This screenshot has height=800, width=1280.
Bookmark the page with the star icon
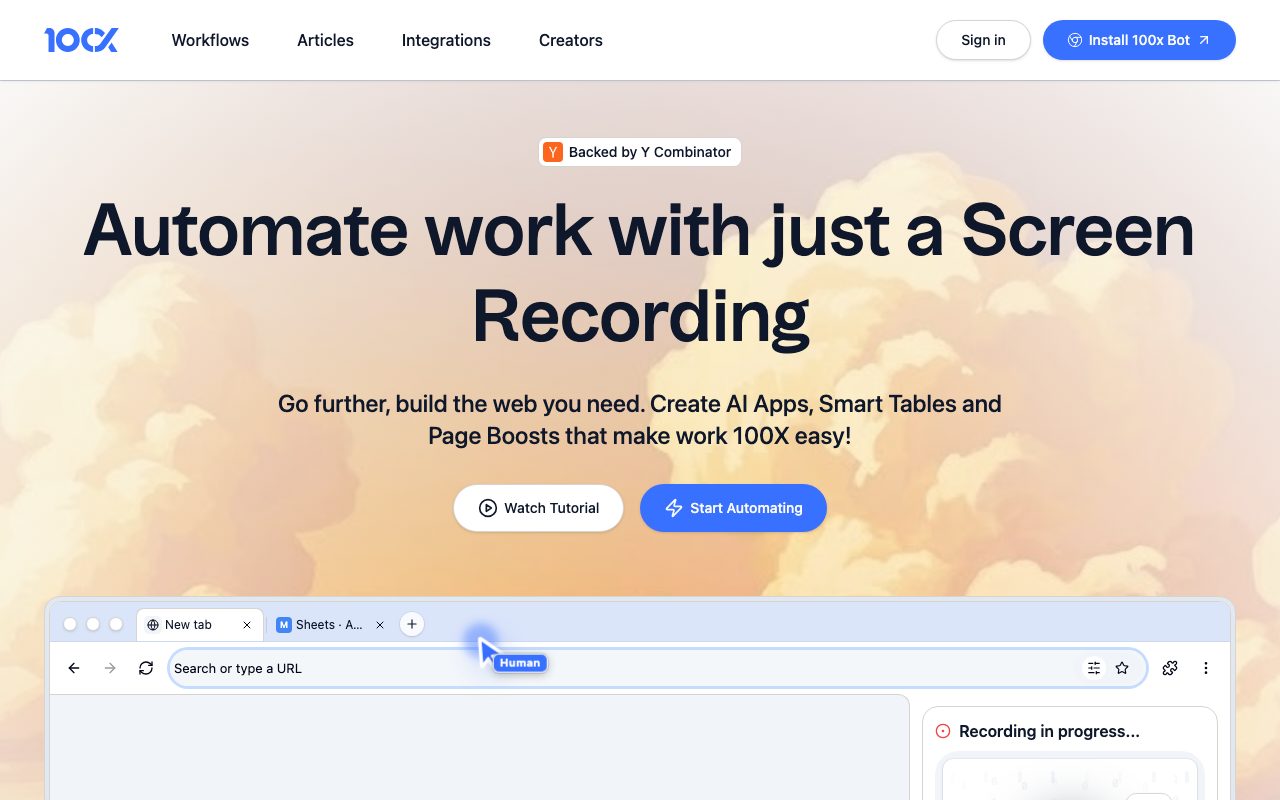[x=1122, y=668]
